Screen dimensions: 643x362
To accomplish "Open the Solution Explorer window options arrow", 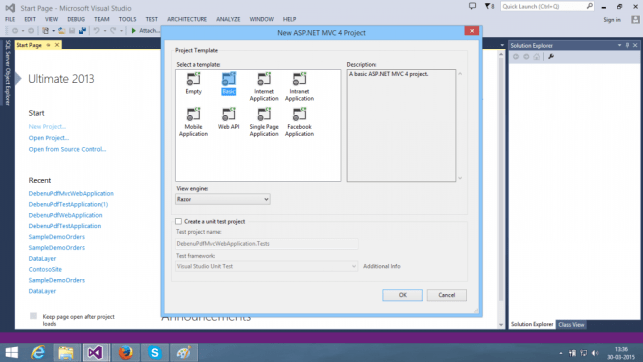I will coord(619,45).
